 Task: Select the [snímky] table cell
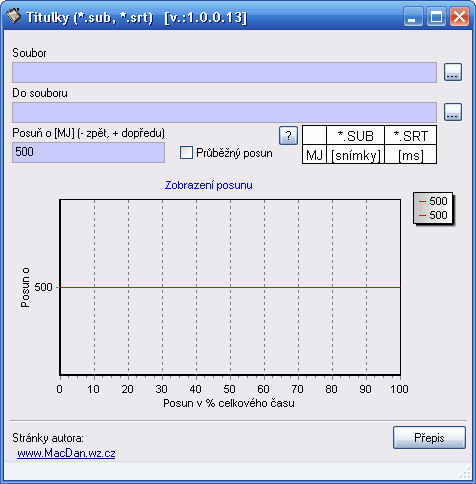click(x=356, y=154)
